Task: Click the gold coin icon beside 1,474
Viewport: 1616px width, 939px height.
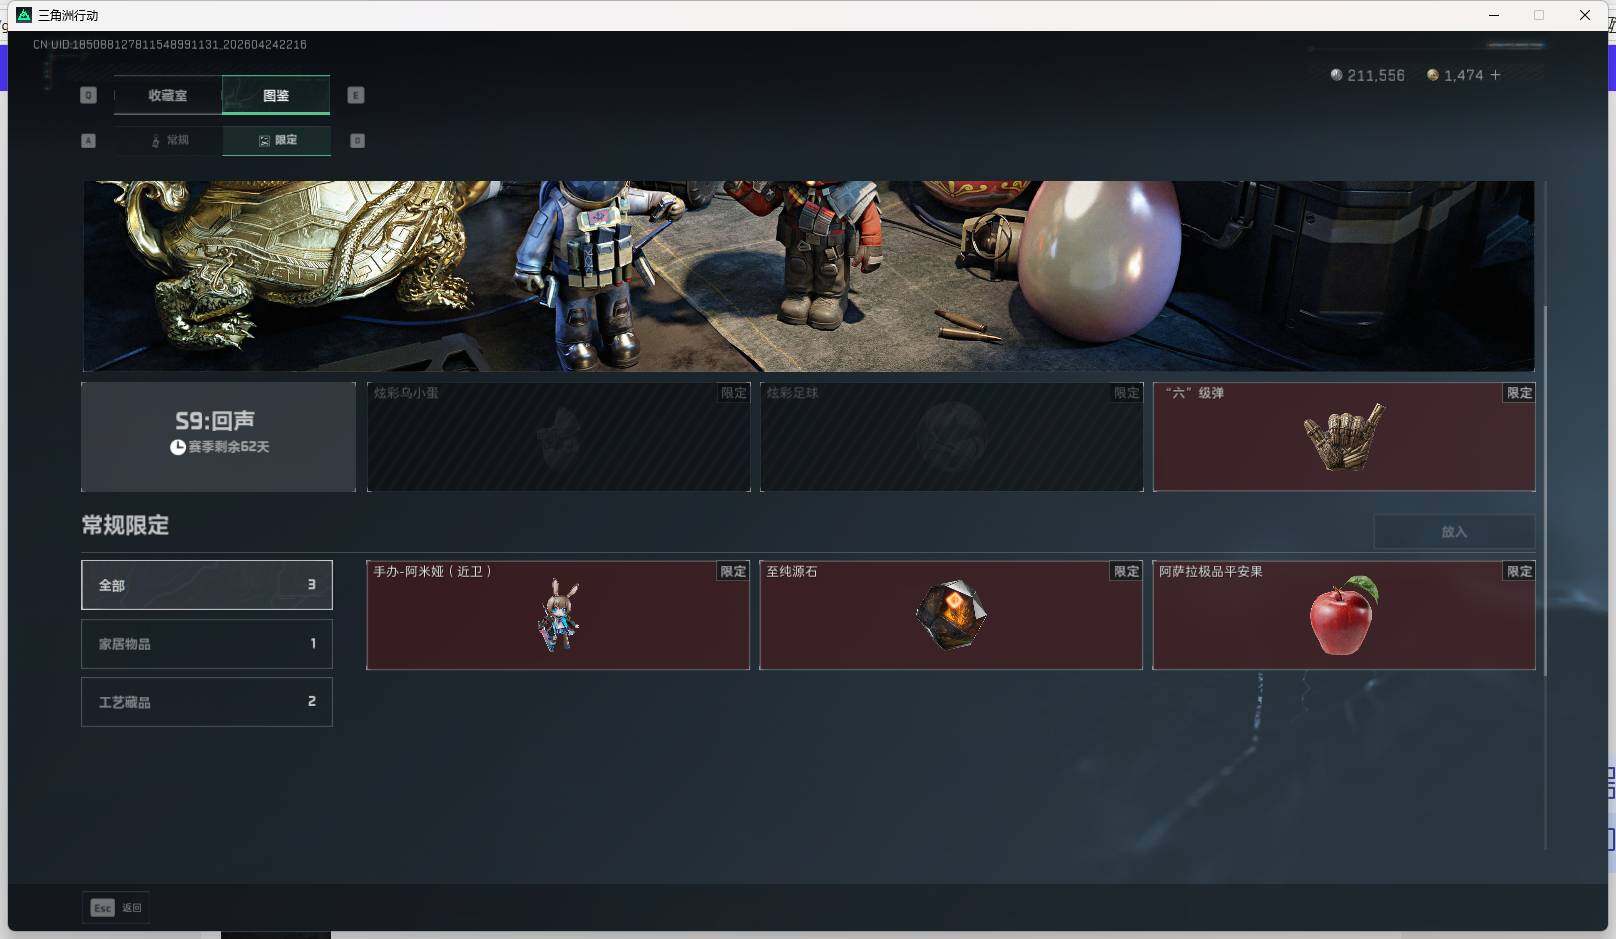Action: [x=1433, y=75]
